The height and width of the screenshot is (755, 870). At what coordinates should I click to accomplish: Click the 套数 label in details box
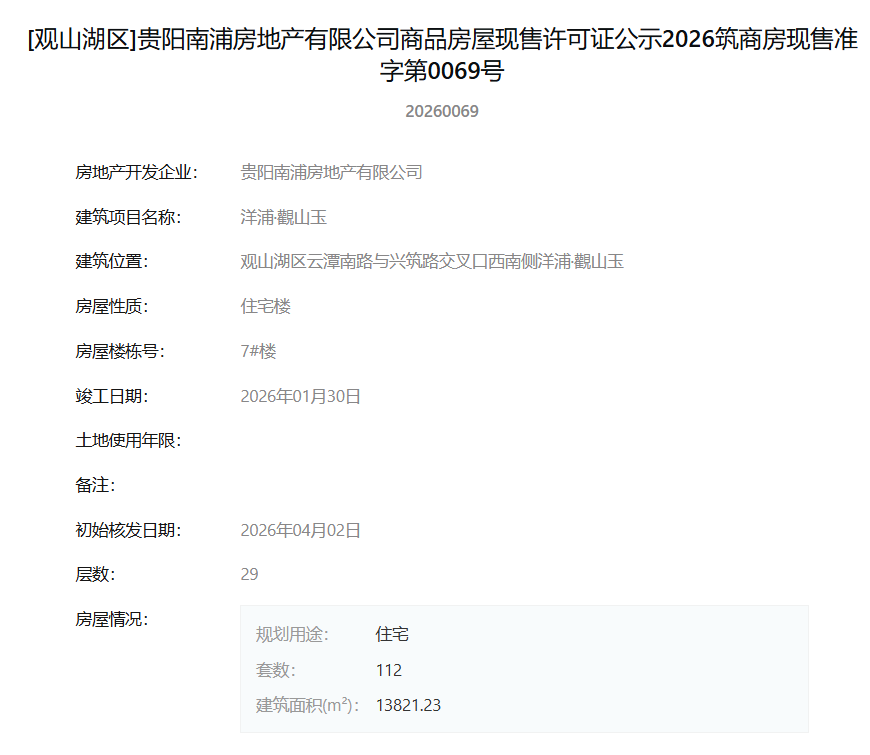[x=275, y=670]
